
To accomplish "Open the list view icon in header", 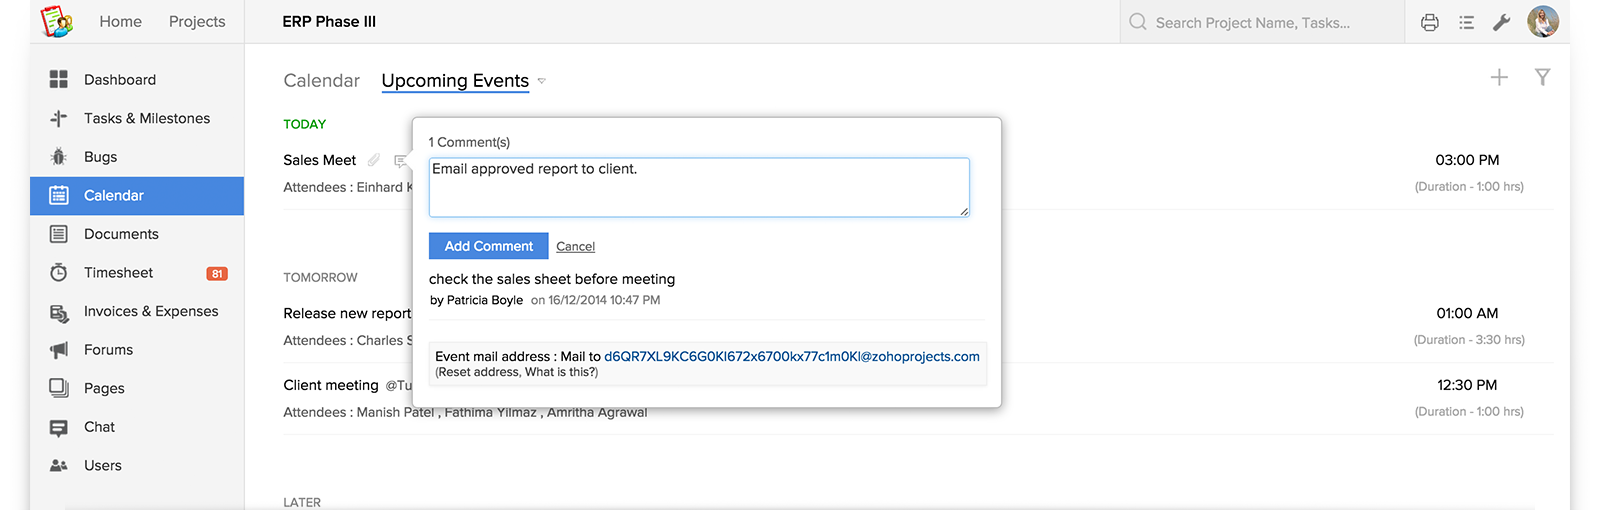I will pos(1466,22).
